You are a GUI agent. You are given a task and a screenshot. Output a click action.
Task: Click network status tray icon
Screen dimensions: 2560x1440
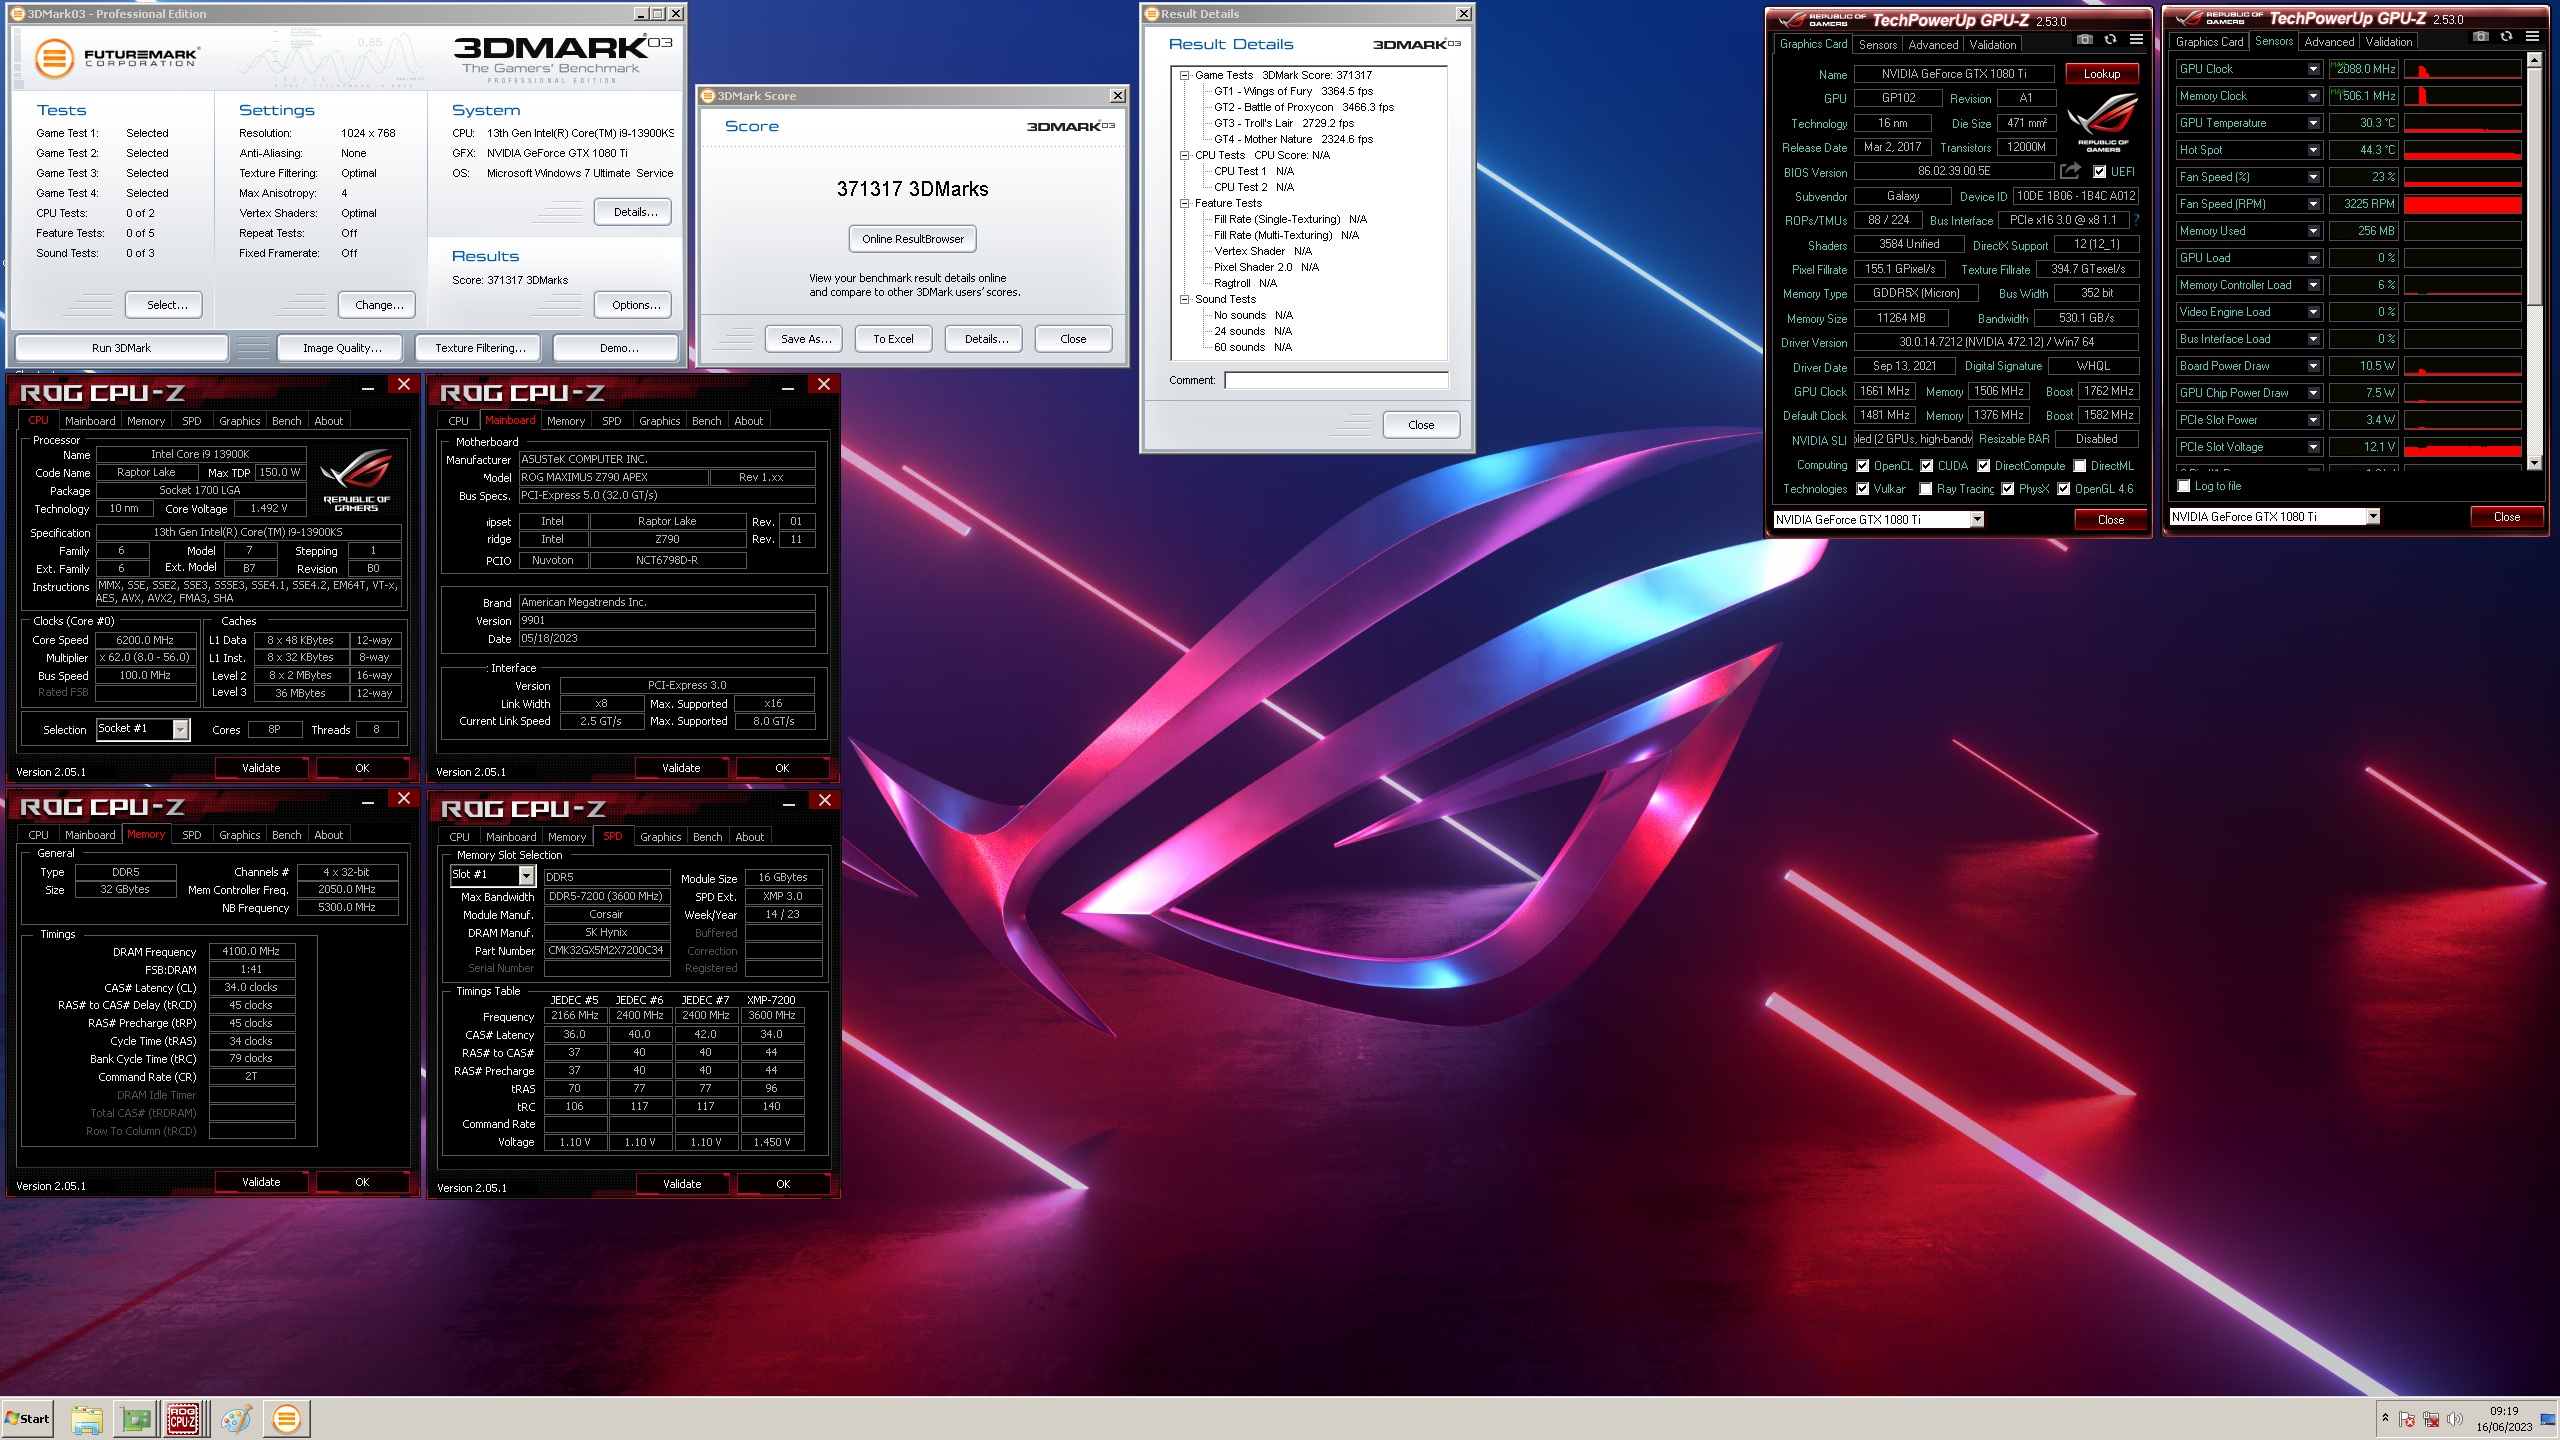(2431, 1419)
